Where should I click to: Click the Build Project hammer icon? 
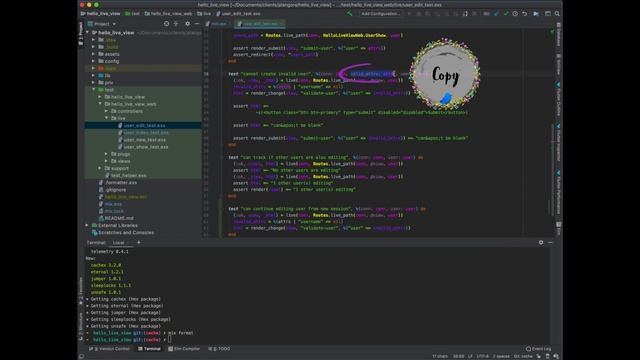coord(349,13)
